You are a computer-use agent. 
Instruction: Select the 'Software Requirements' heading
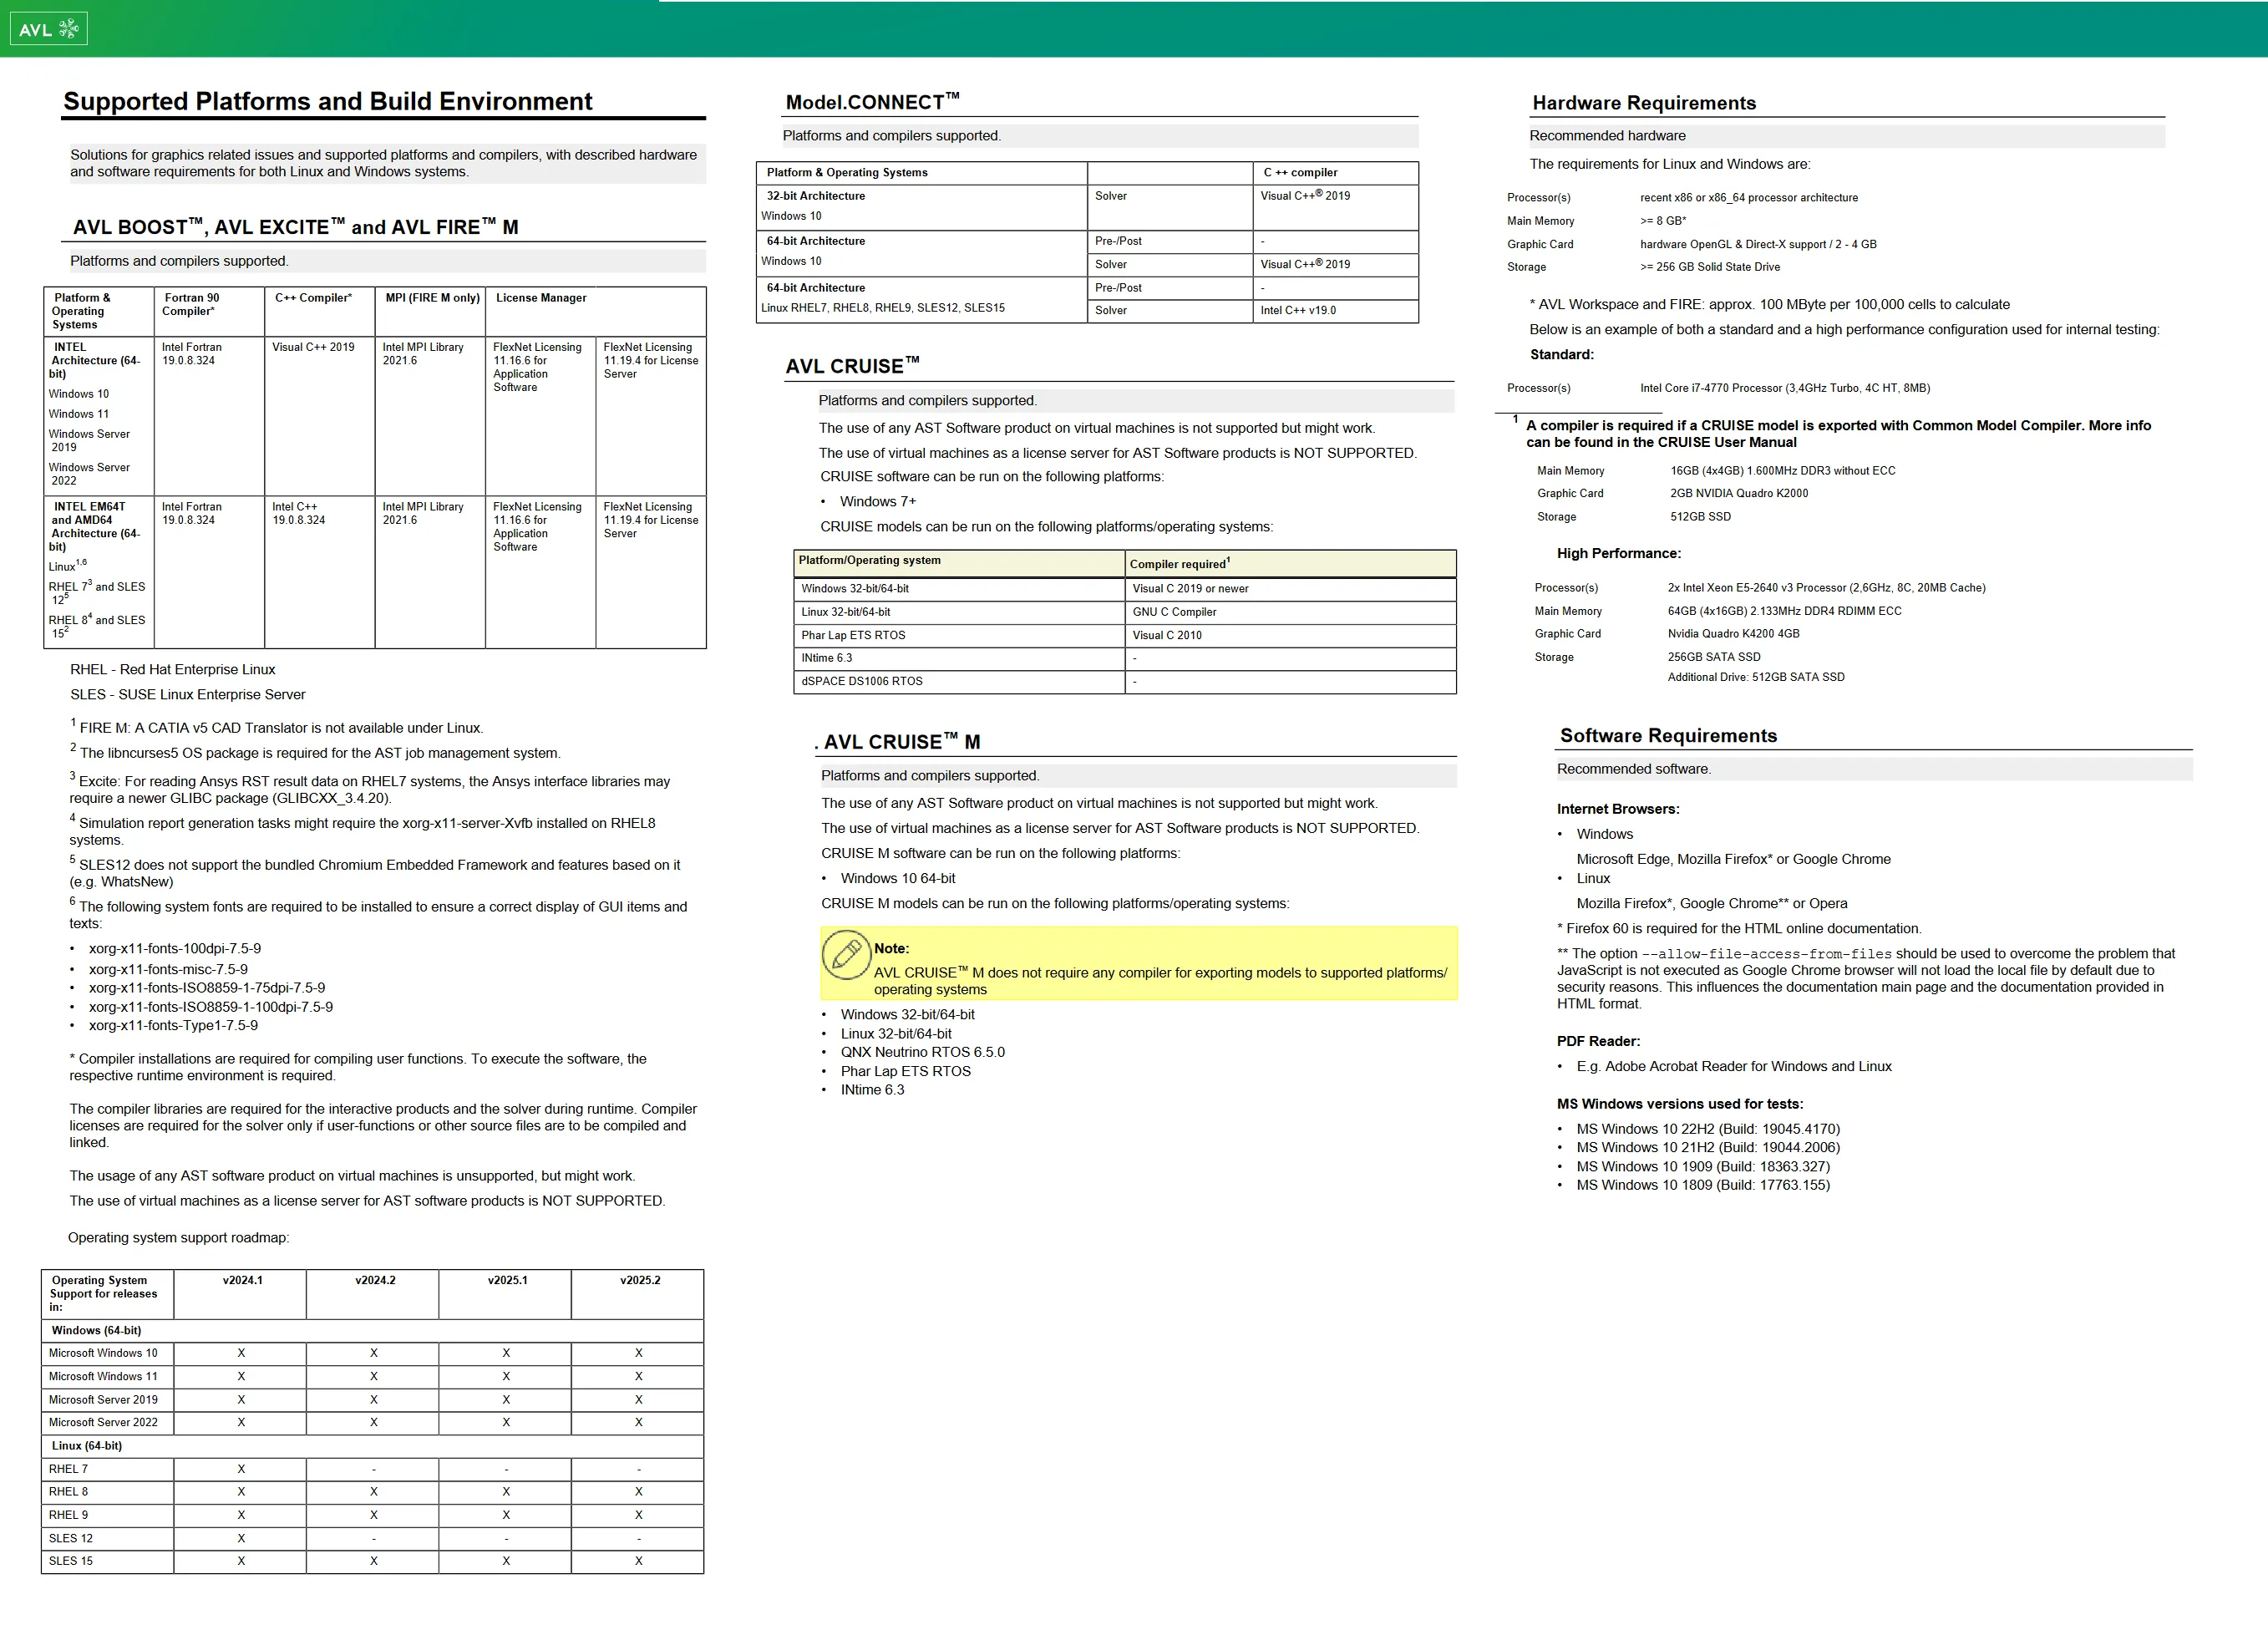click(1668, 736)
